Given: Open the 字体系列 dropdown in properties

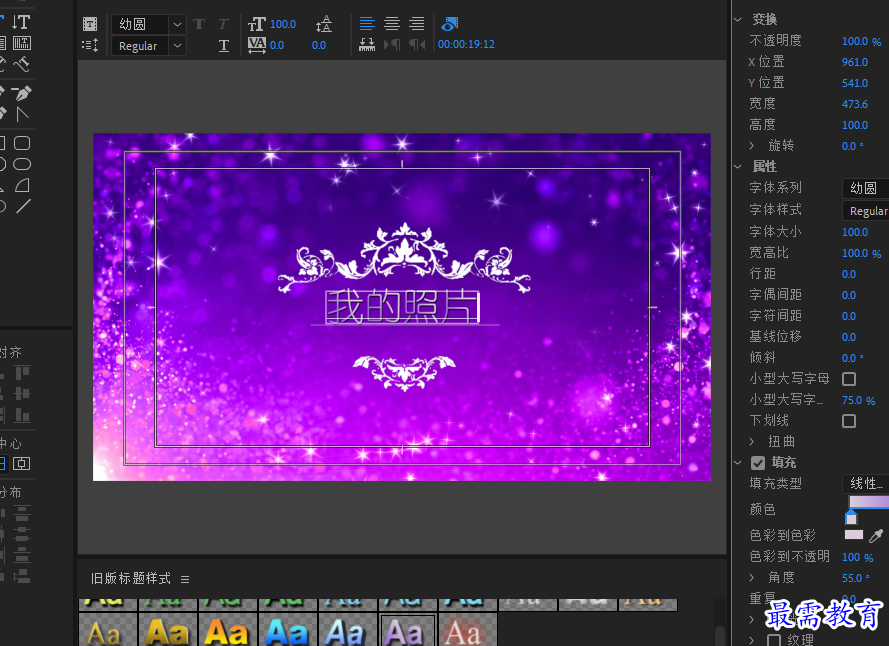Looking at the screenshot, I should (x=866, y=188).
